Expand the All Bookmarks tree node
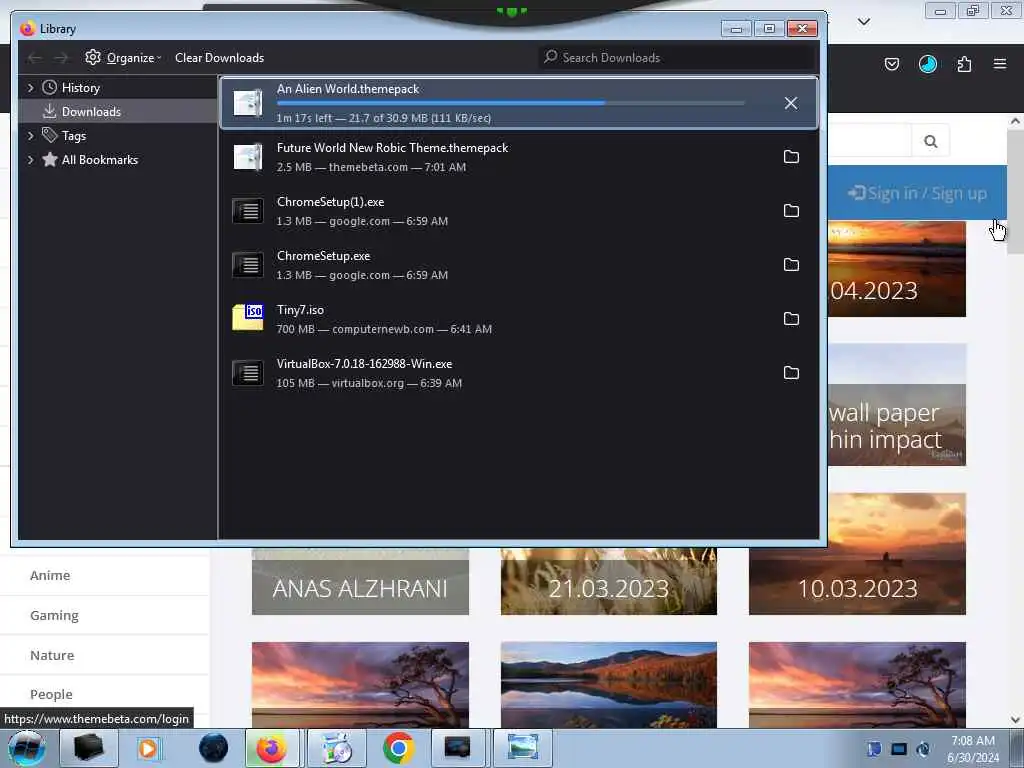The width and height of the screenshot is (1024, 768). (x=31, y=160)
